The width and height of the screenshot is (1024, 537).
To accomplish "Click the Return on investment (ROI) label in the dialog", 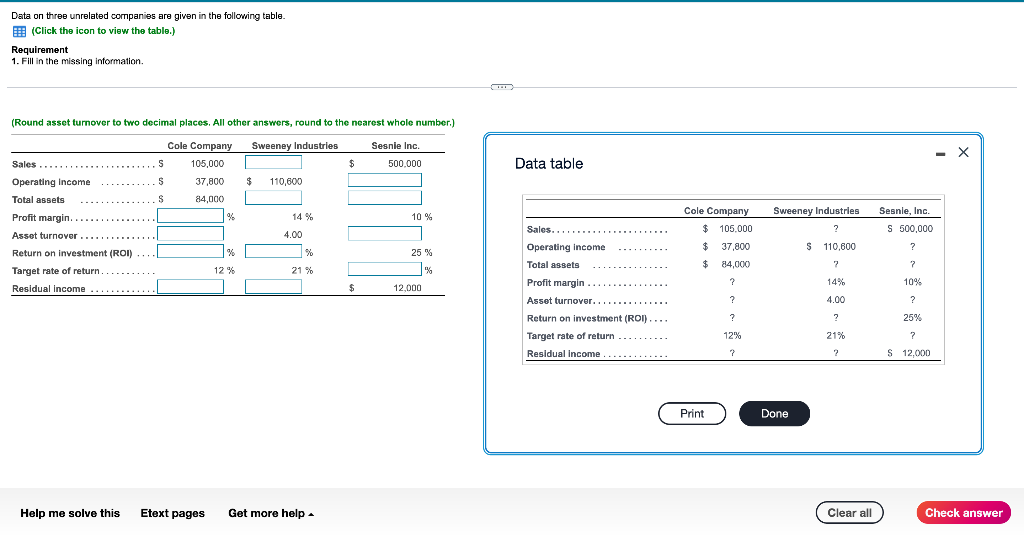I will pos(587,318).
